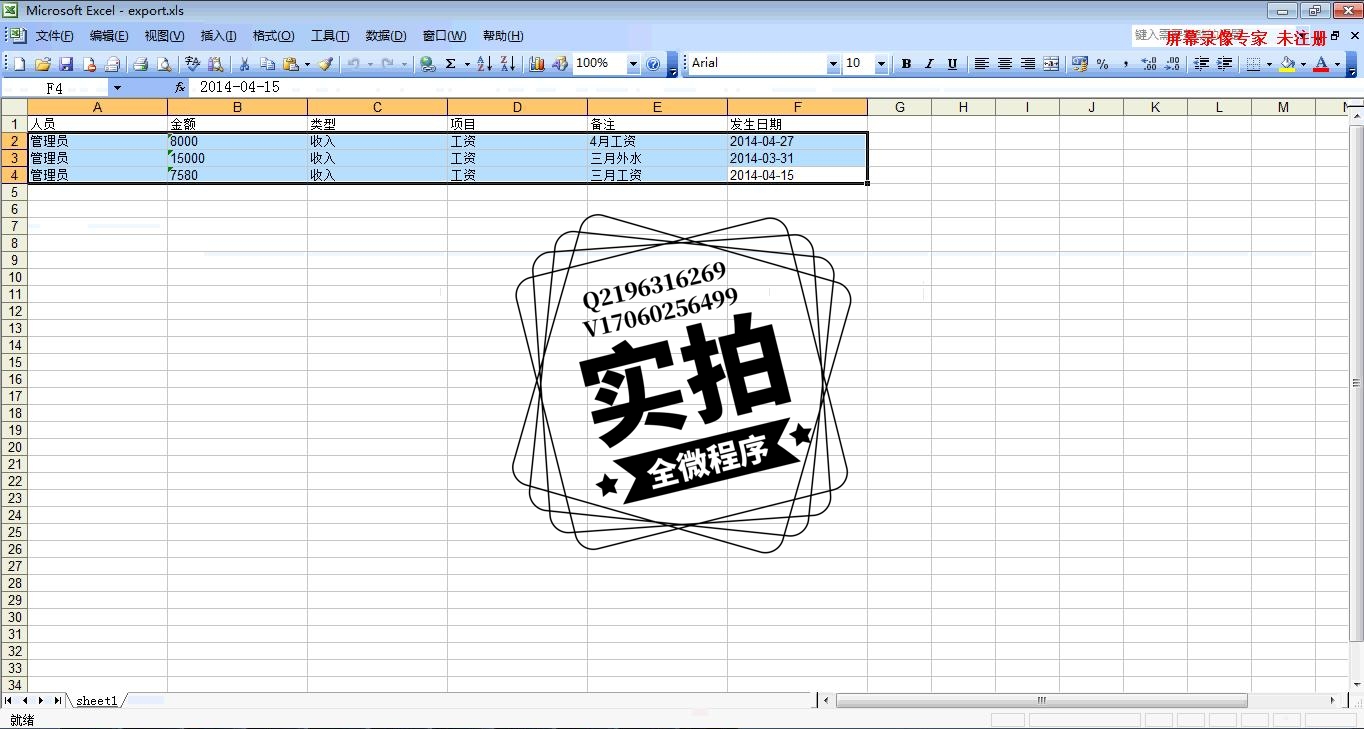Align text right
Image resolution: width=1364 pixels, height=729 pixels.
[1028, 64]
